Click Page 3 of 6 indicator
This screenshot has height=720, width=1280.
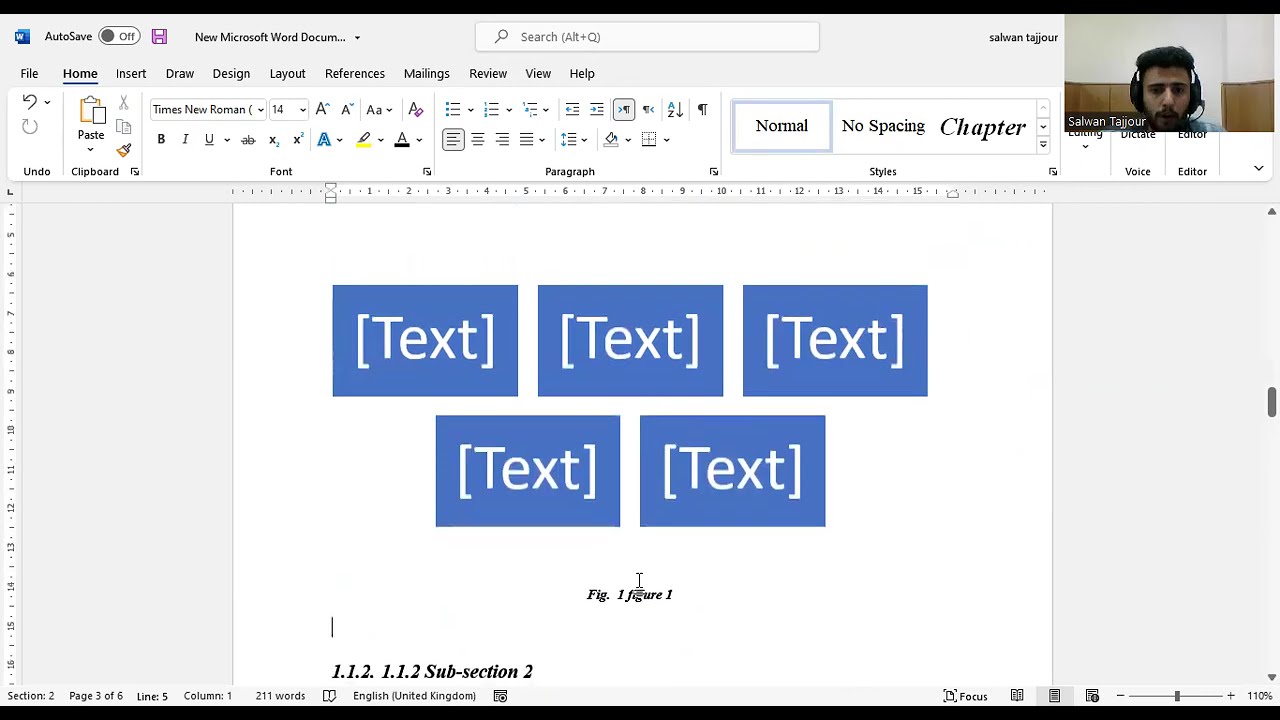(x=96, y=696)
